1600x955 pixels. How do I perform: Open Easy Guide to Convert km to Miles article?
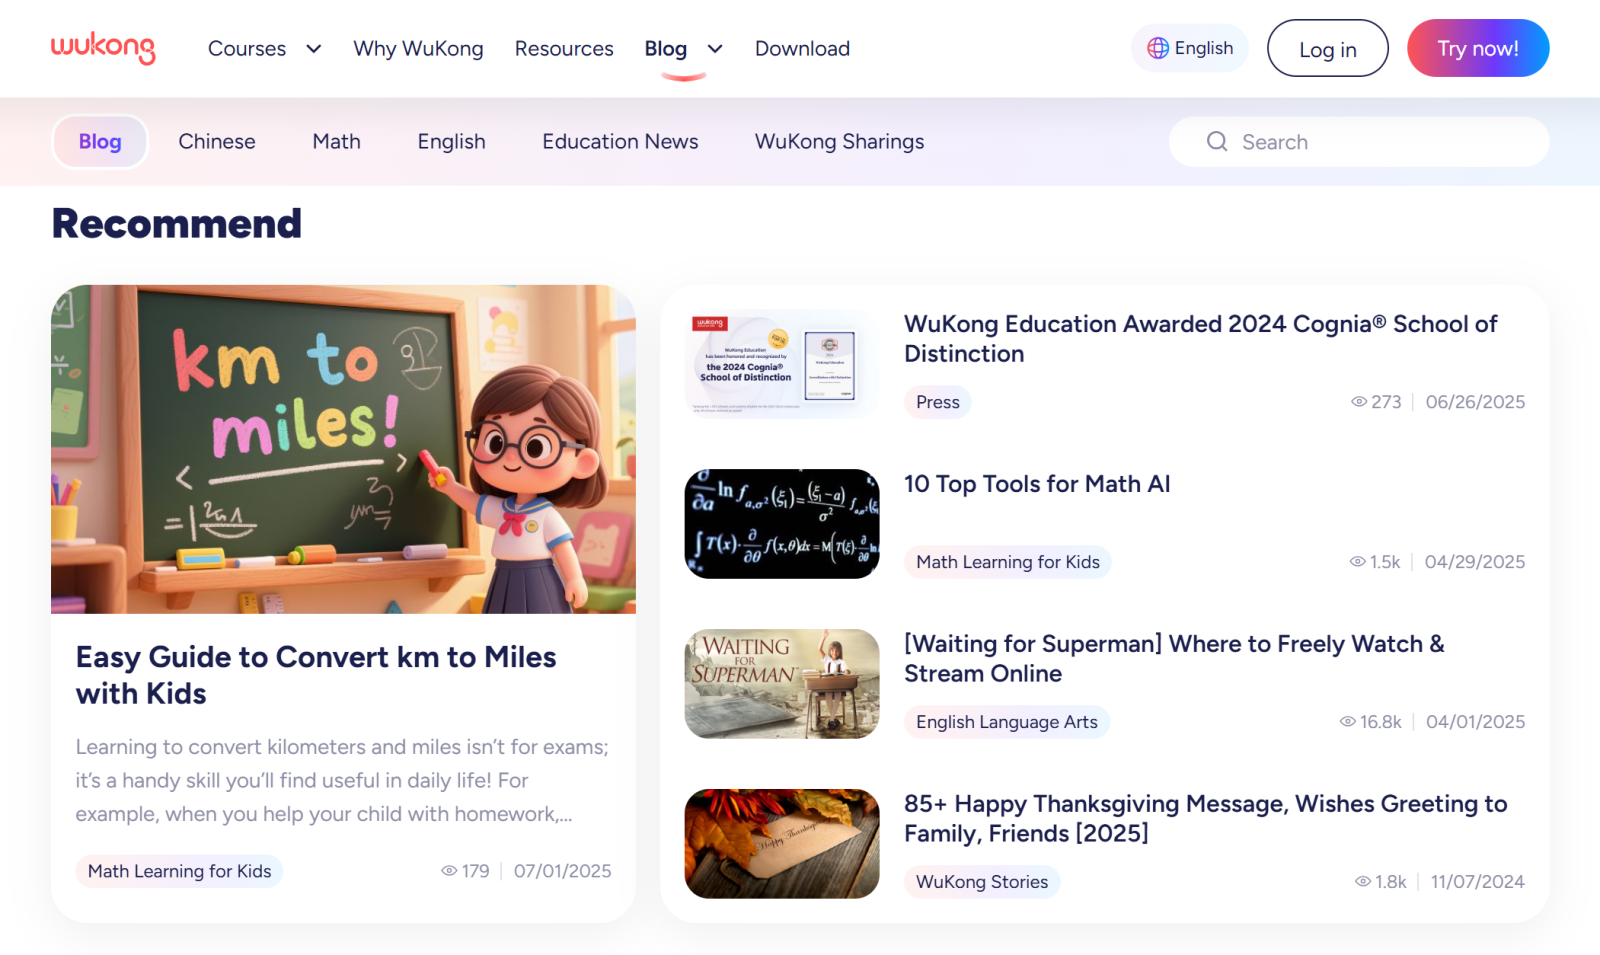pos(316,675)
